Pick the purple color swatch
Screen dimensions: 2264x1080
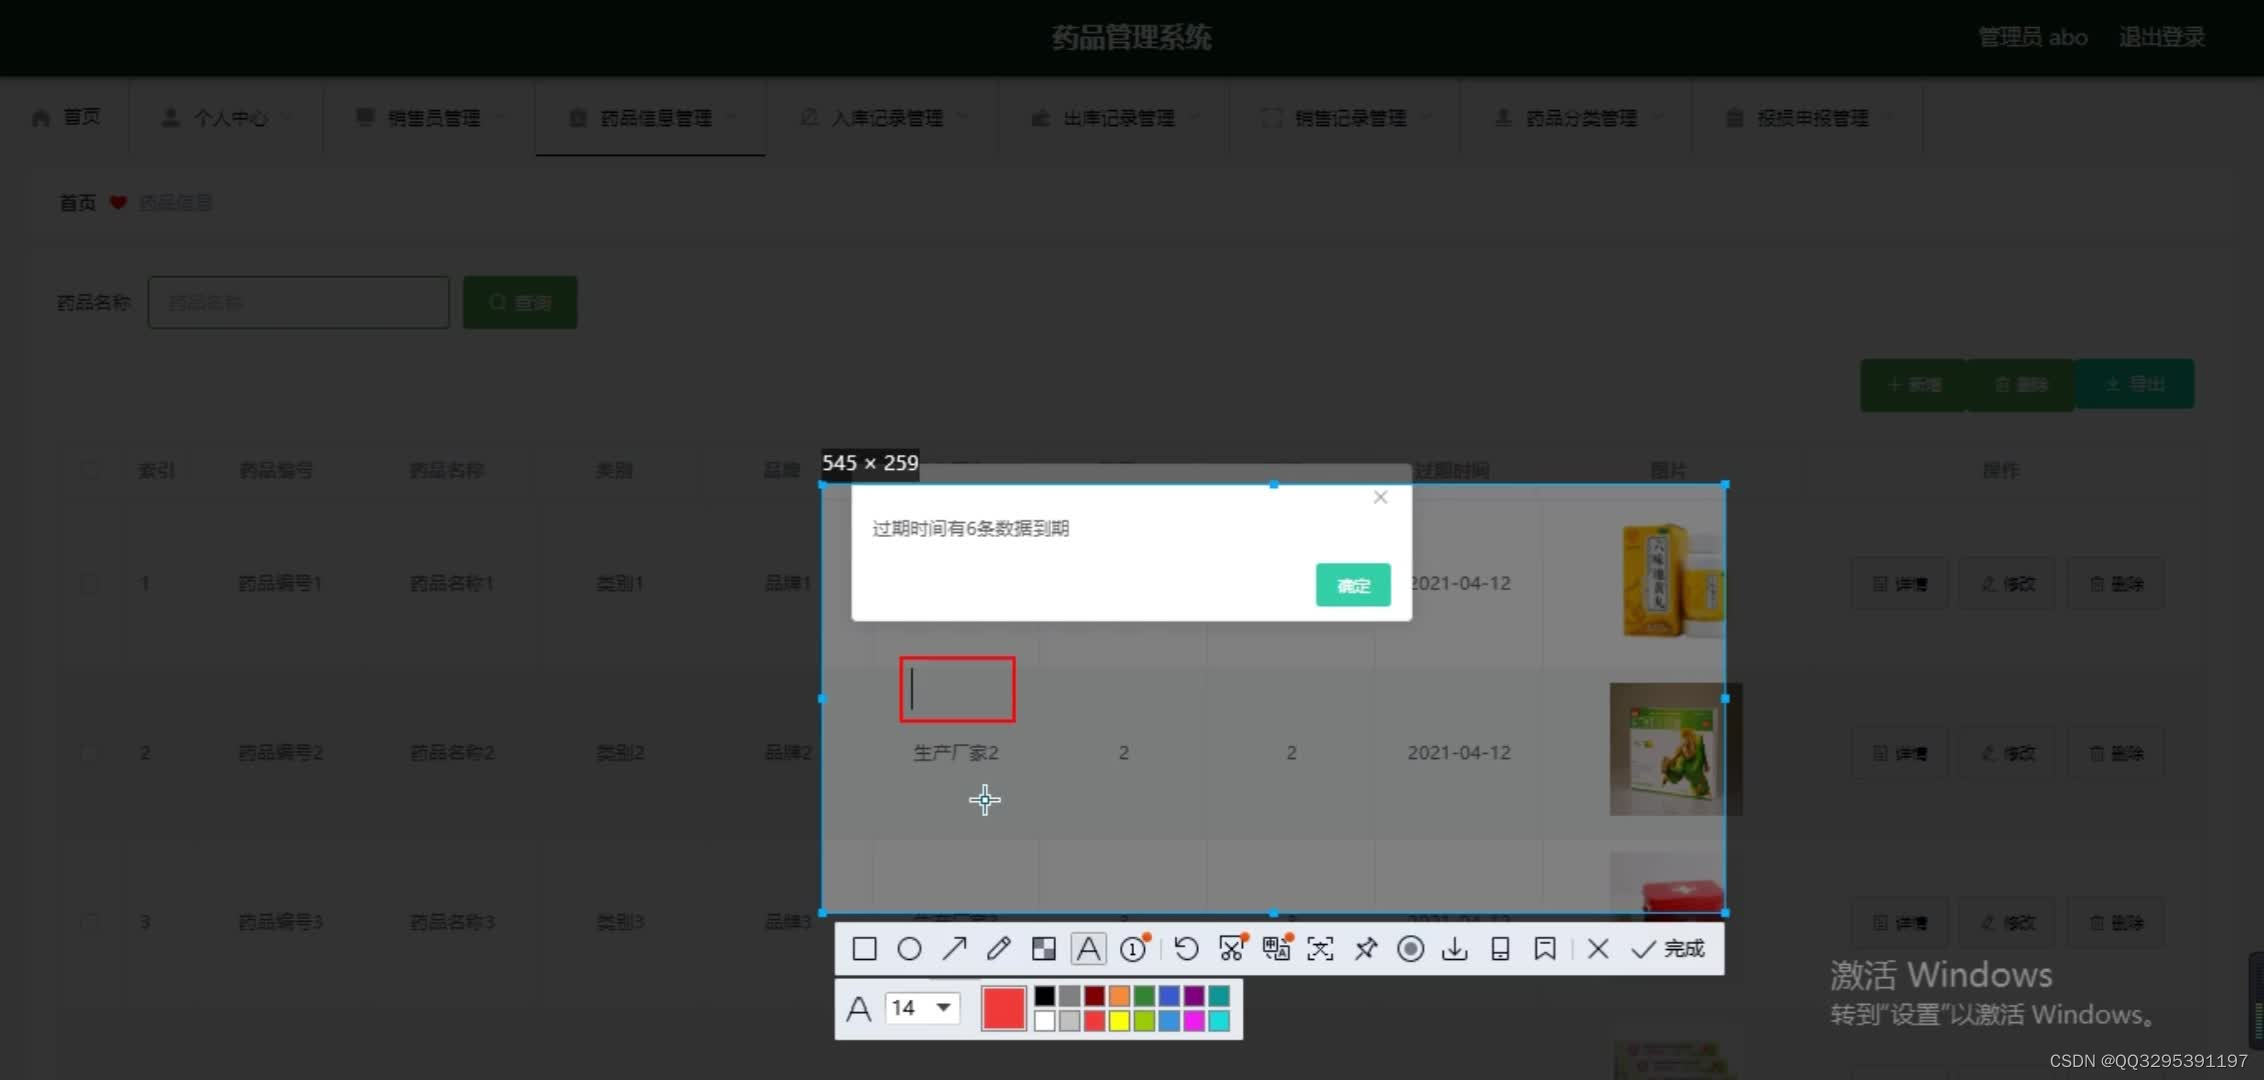click(x=1194, y=996)
